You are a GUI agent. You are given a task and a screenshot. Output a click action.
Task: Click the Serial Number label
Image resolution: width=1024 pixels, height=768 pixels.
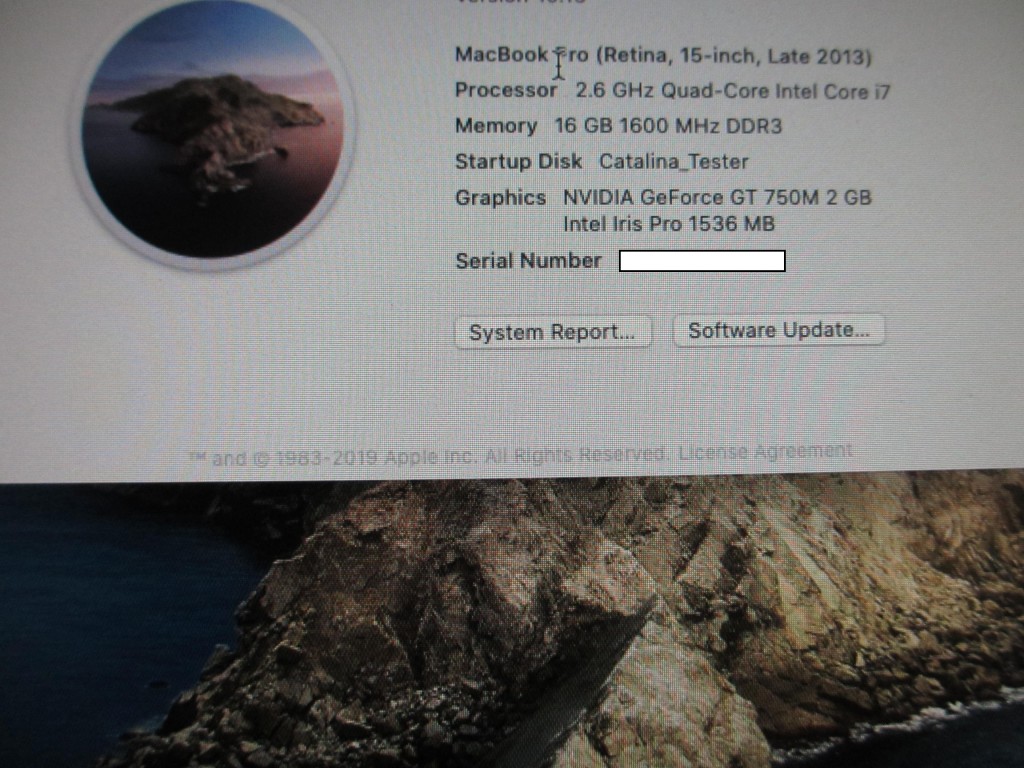[x=528, y=261]
